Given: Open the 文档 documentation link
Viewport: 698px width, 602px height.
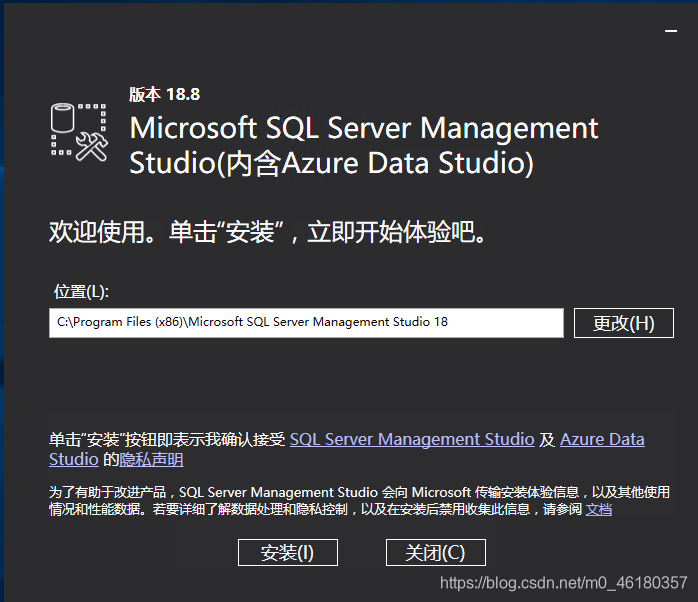Looking at the screenshot, I should 599,509.
